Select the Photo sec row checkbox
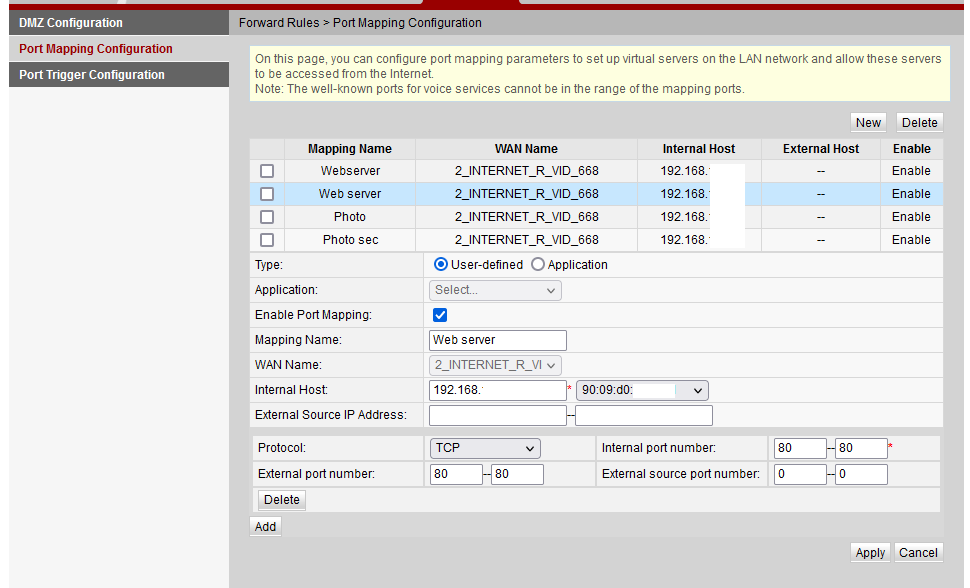 (267, 240)
